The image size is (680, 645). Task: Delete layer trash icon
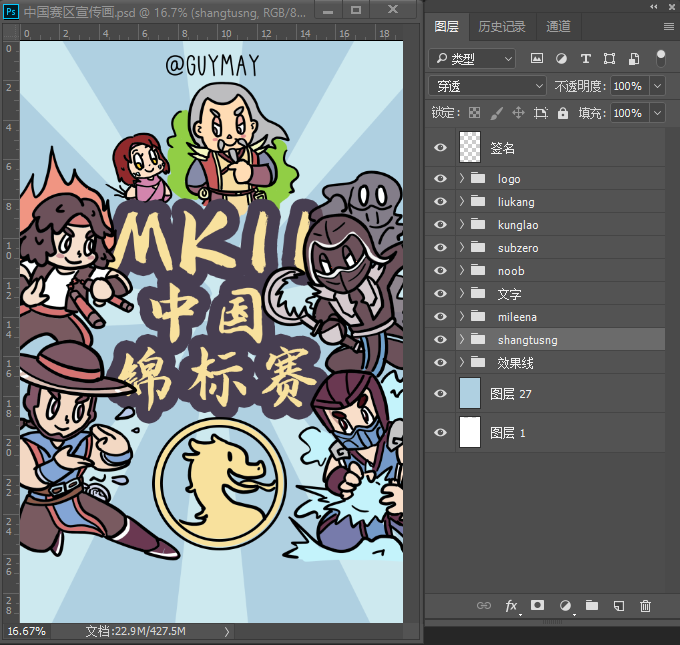click(x=645, y=606)
